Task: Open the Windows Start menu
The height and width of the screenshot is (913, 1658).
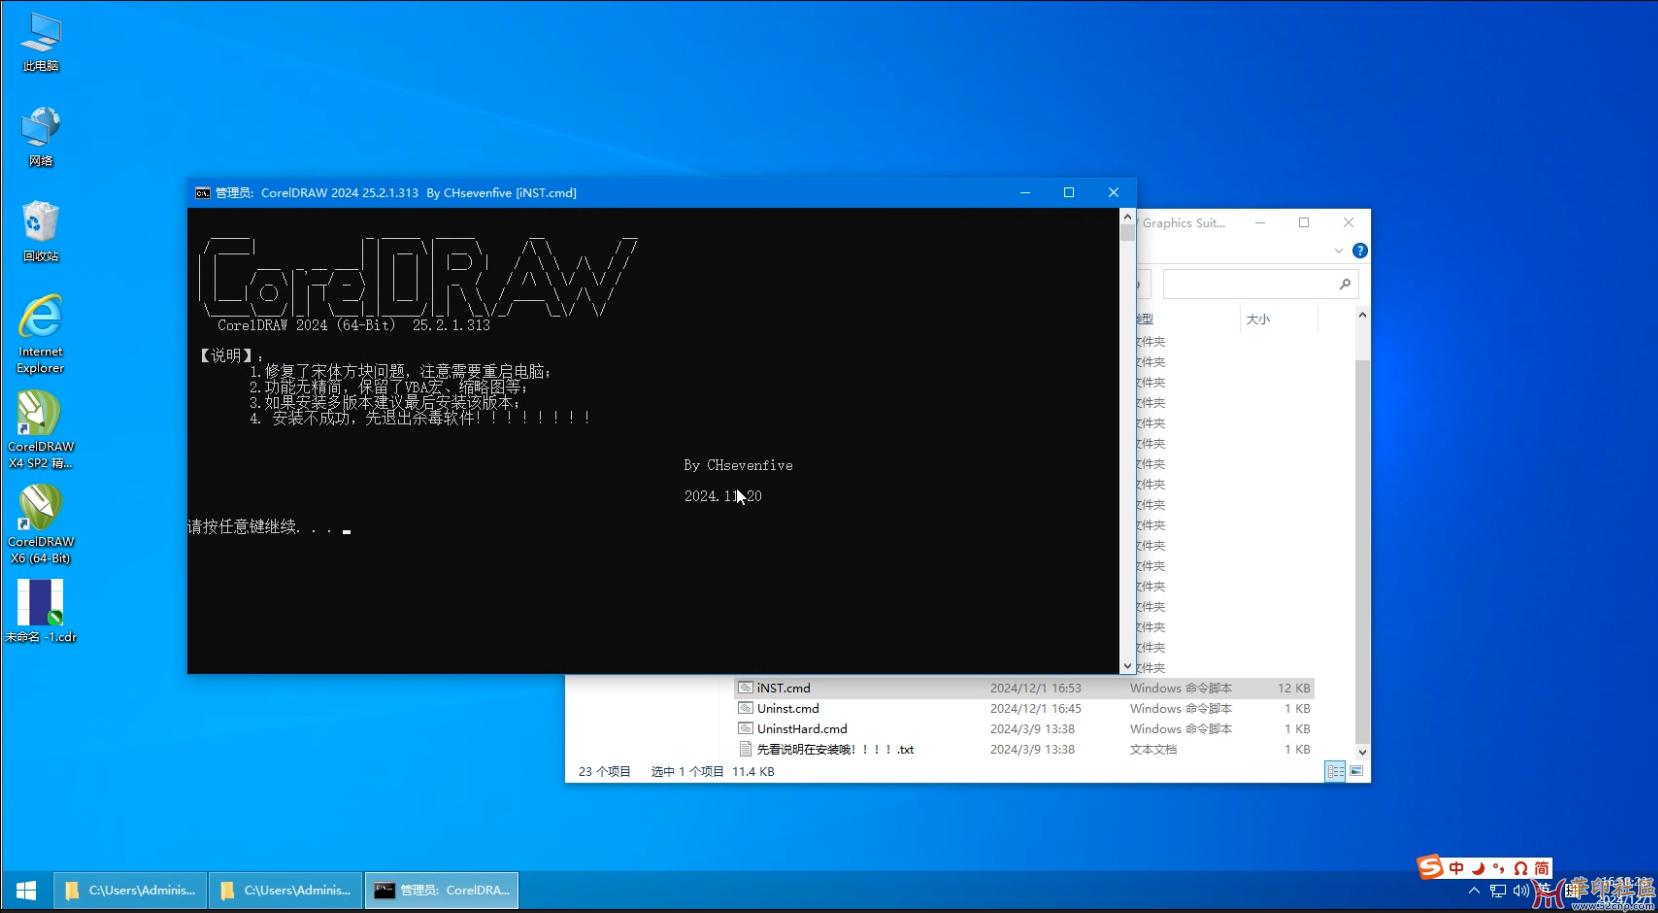Action: click(26, 890)
